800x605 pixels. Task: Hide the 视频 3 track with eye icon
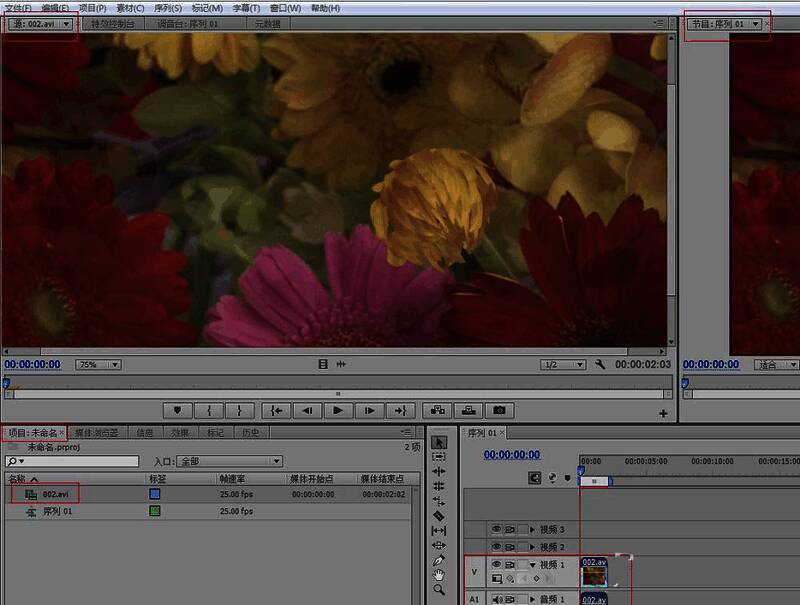click(496, 529)
